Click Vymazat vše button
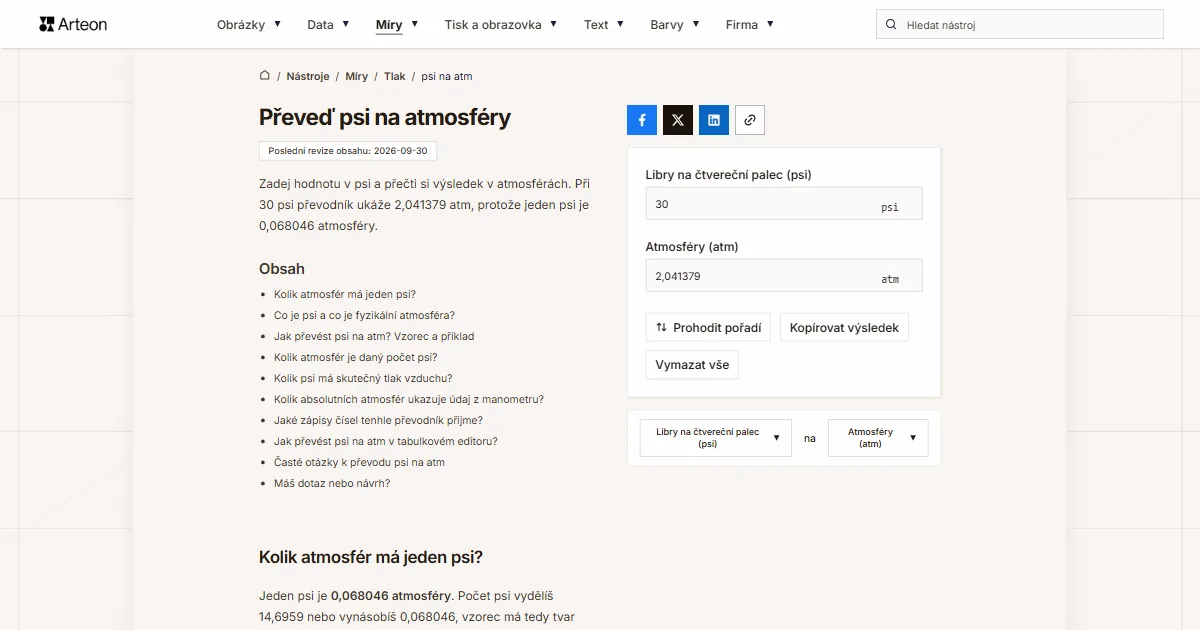Image resolution: width=1200 pixels, height=630 pixels. (692, 365)
